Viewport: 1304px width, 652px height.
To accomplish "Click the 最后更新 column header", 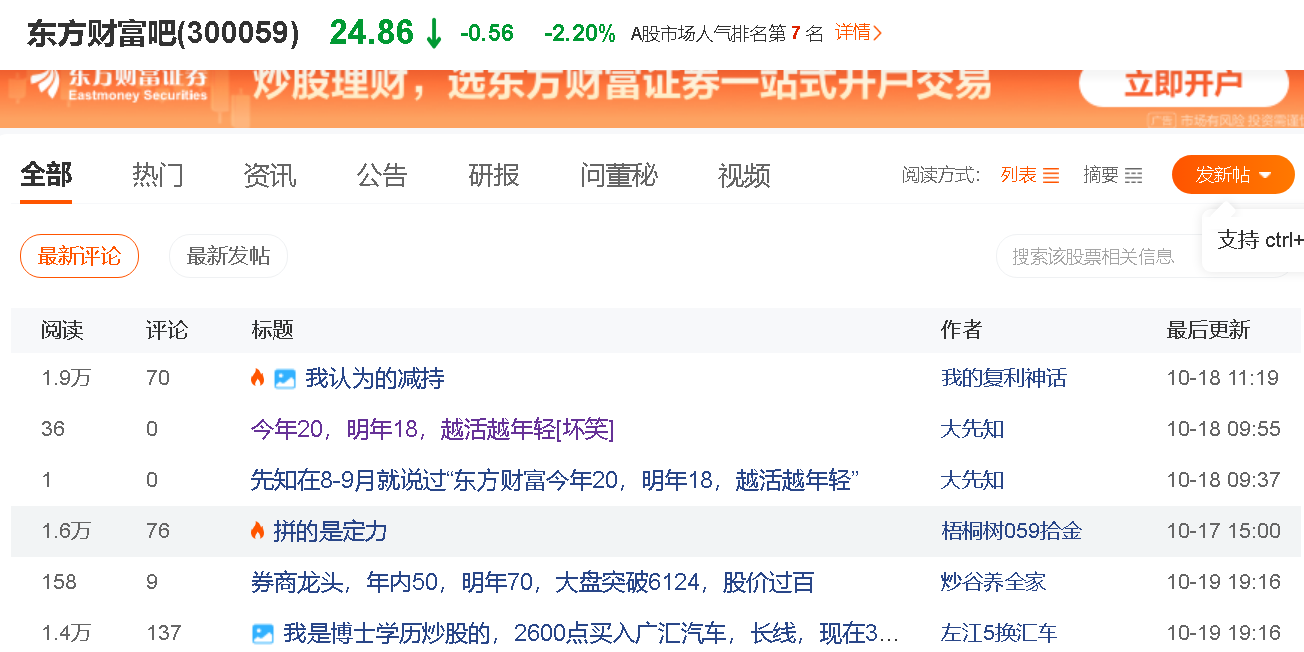I will pyautogui.click(x=1208, y=330).
